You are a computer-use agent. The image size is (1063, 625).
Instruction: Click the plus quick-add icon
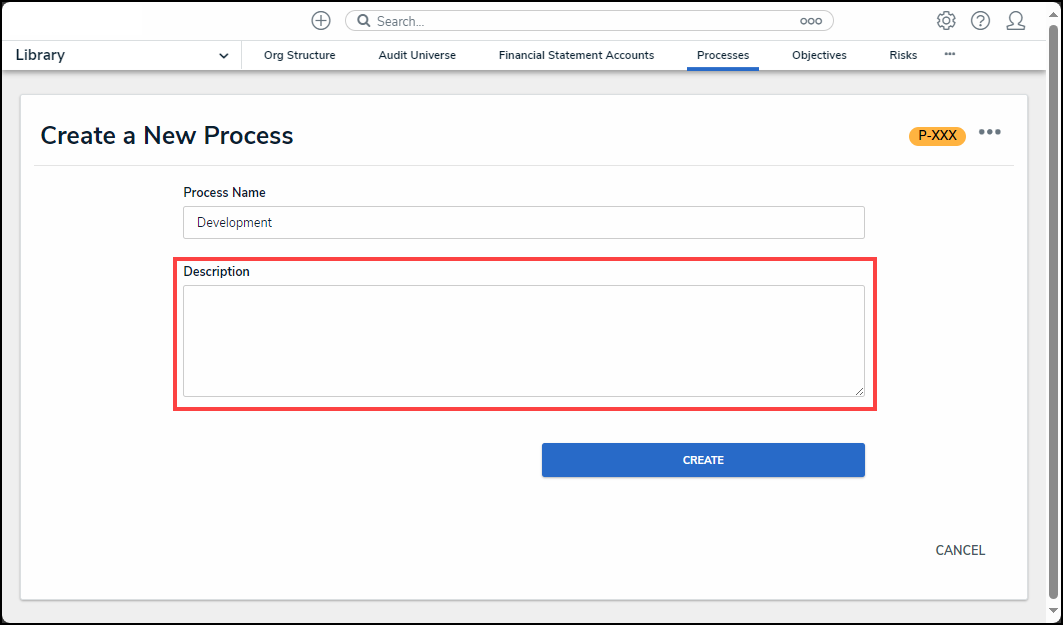click(321, 21)
